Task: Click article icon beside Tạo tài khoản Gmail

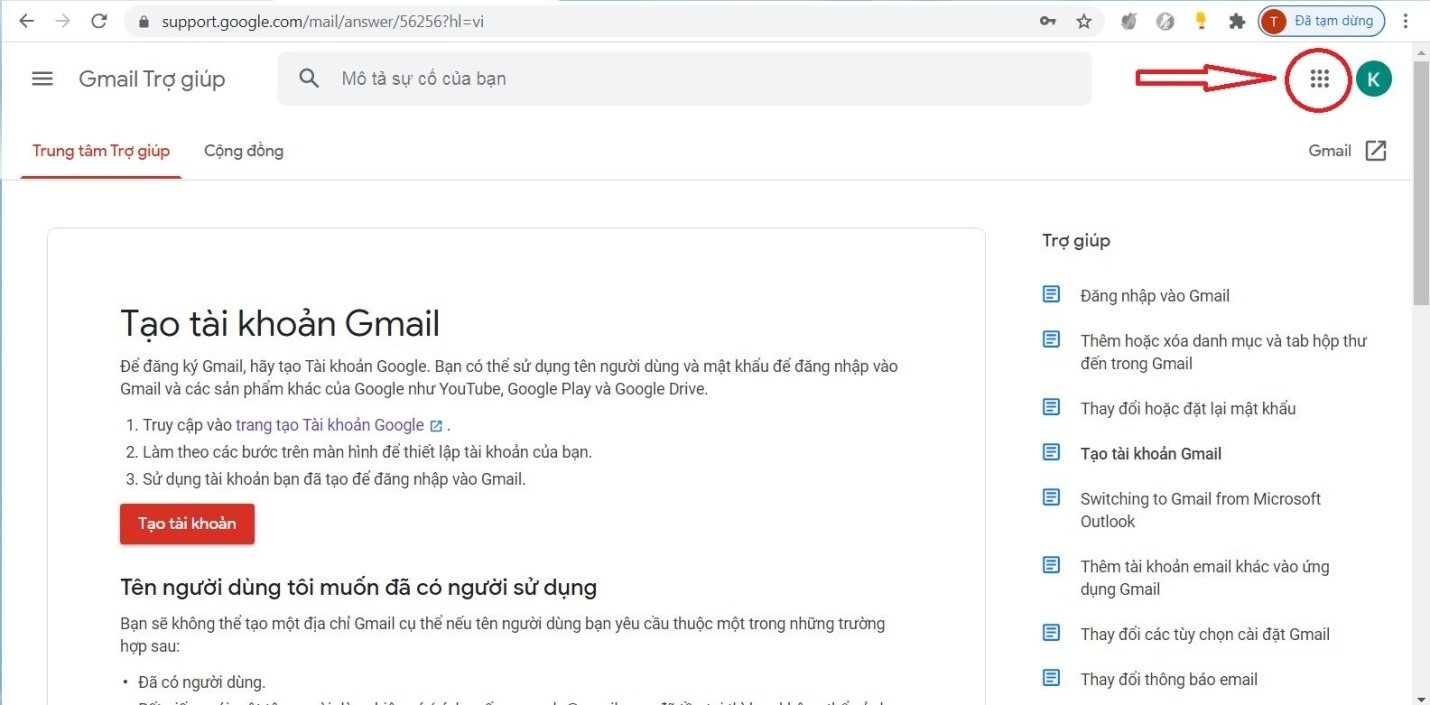Action: pos(1051,452)
